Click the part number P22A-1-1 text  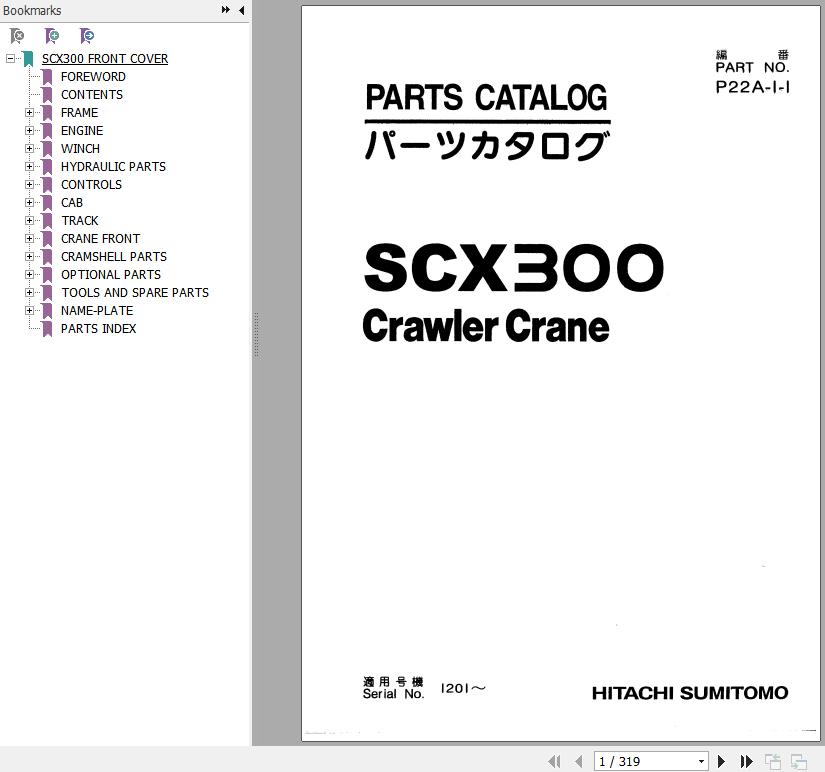tap(752, 87)
